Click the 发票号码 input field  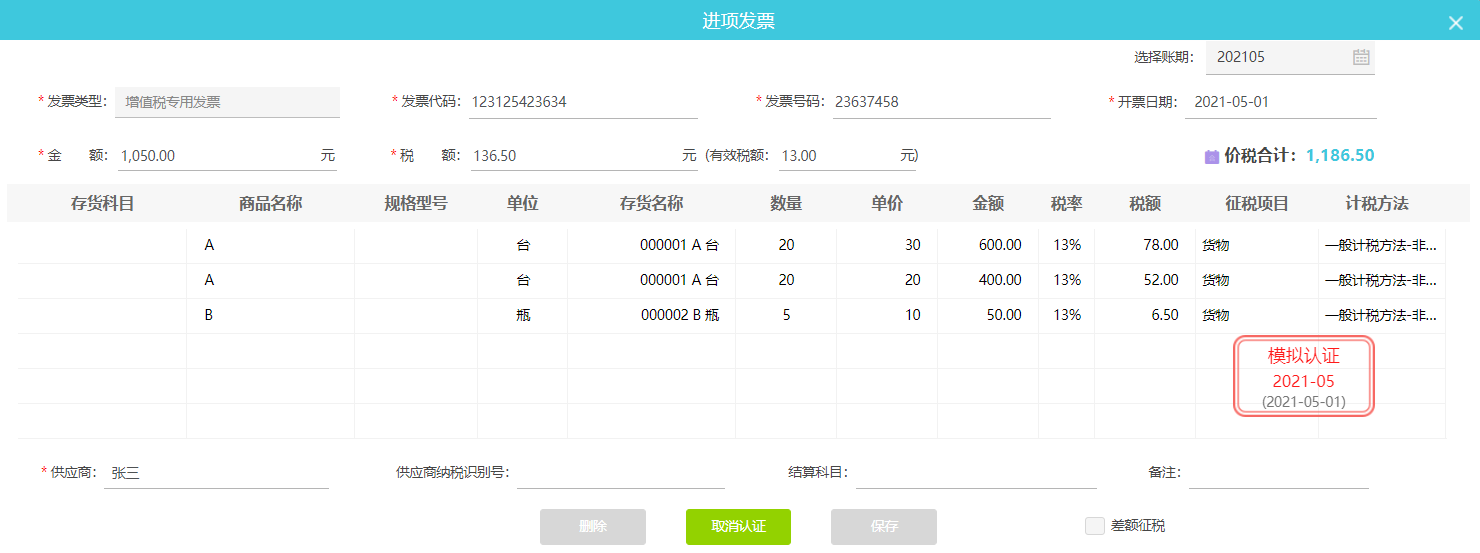(940, 102)
